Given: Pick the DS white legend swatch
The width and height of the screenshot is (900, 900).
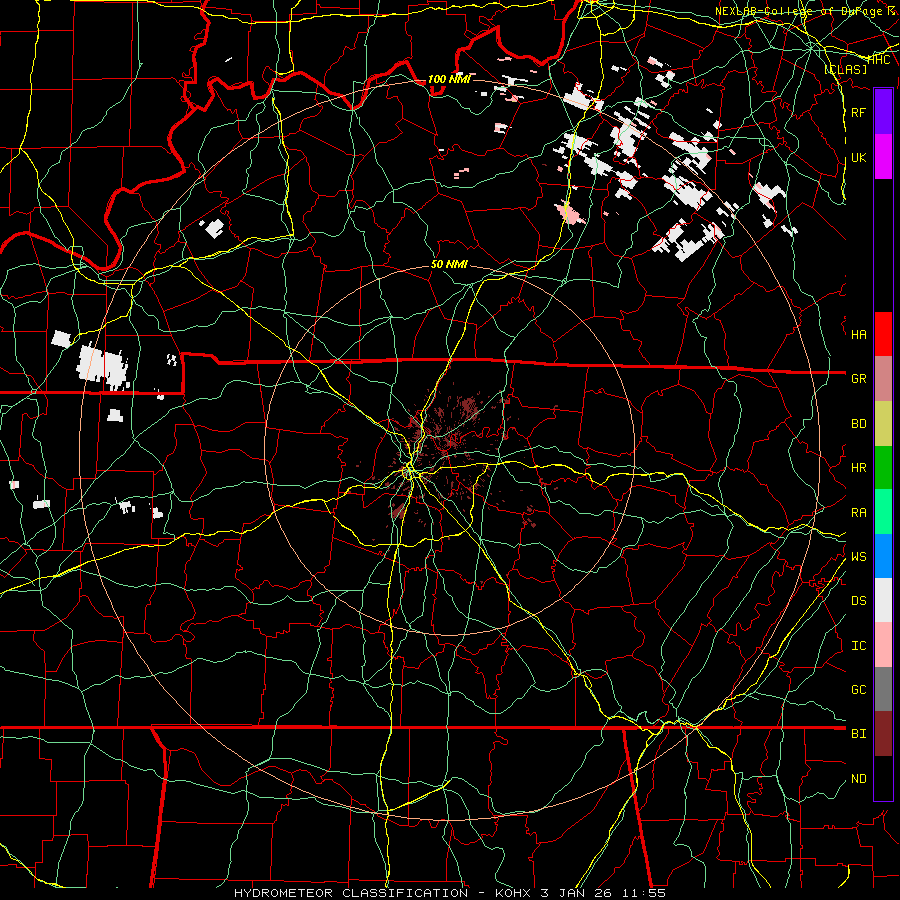Looking at the screenshot, I should coord(883,600).
